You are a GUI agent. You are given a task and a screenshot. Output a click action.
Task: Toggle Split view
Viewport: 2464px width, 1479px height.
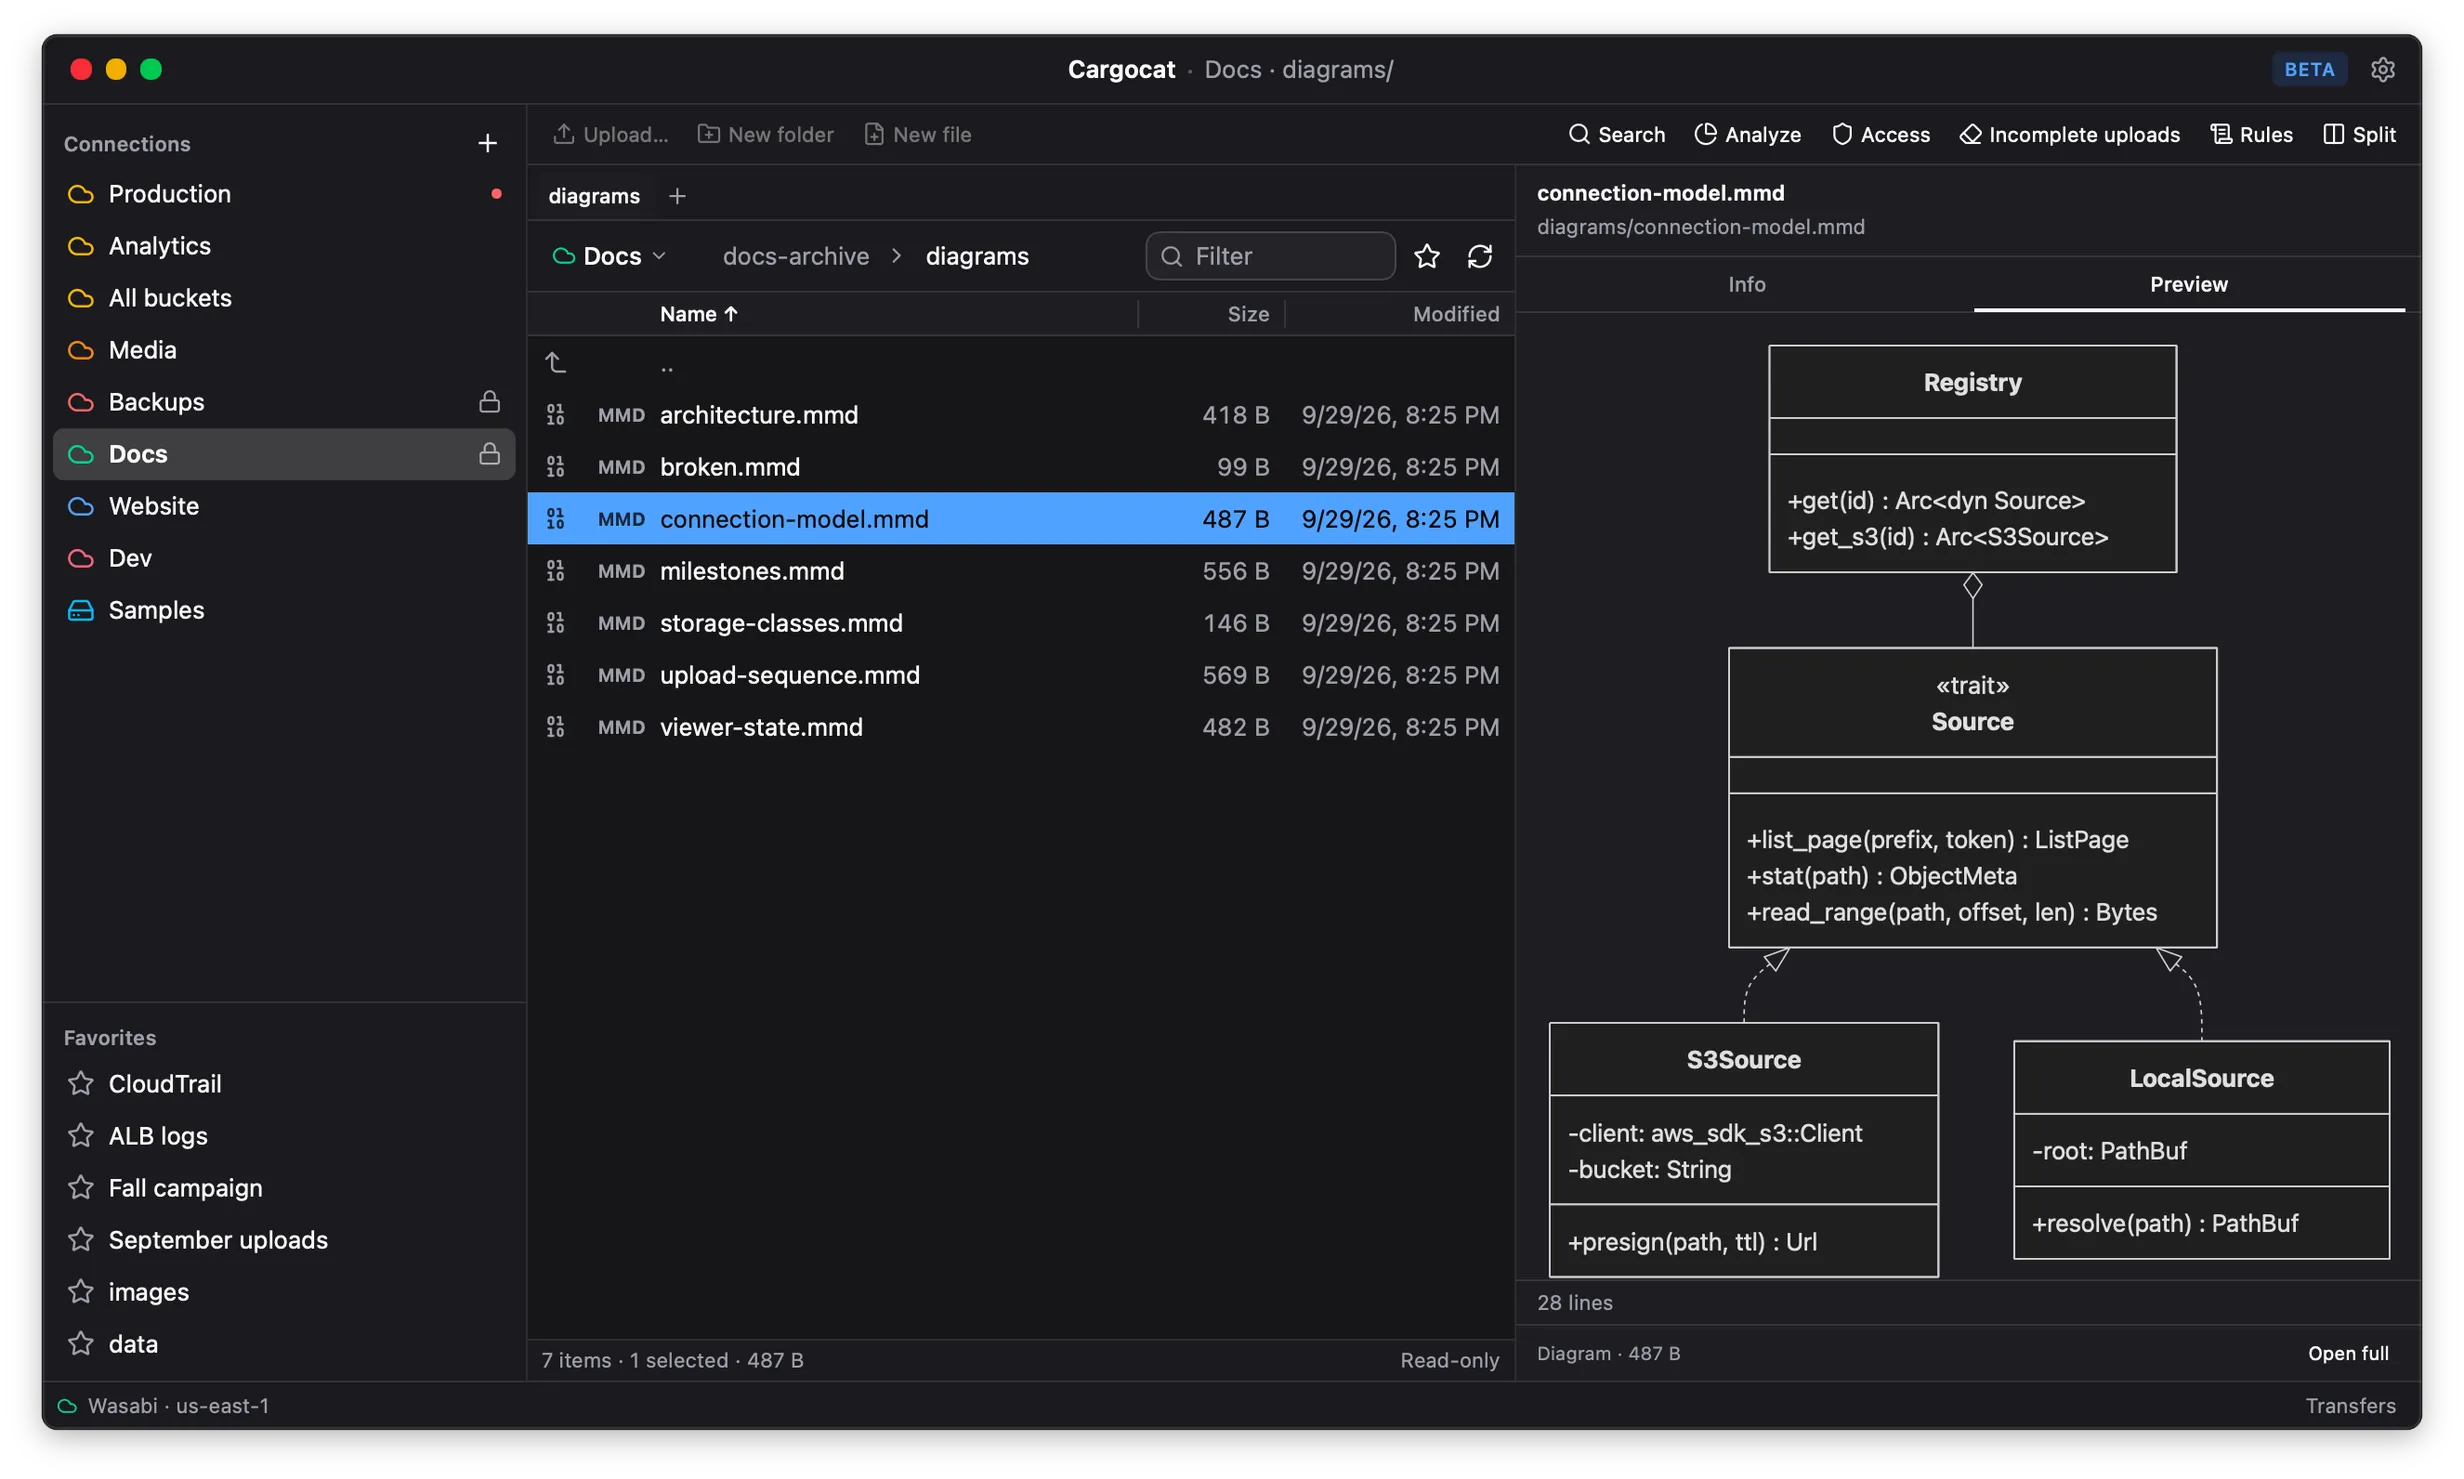click(2359, 134)
